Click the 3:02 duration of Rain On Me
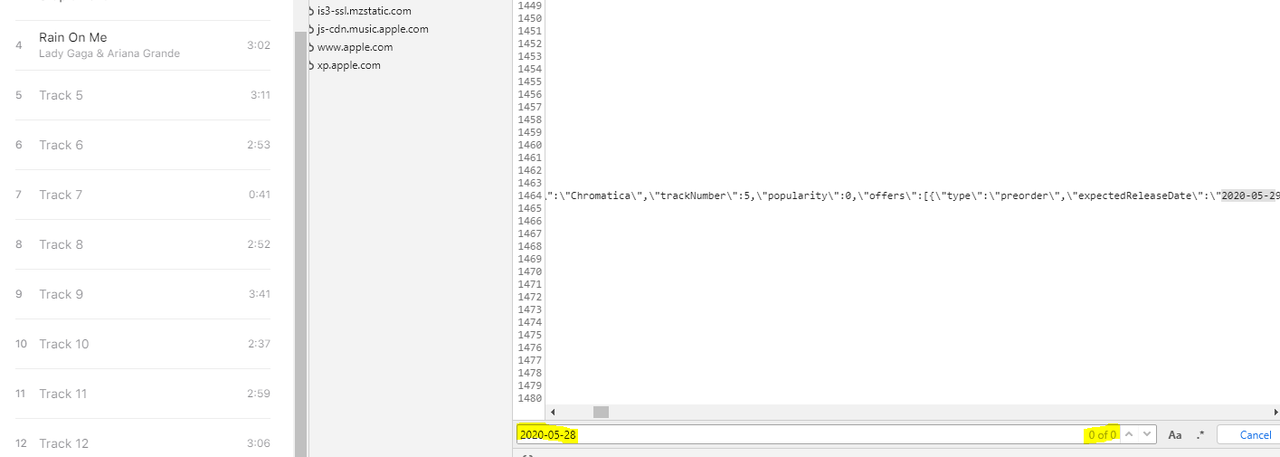 (x=258, y=45)
